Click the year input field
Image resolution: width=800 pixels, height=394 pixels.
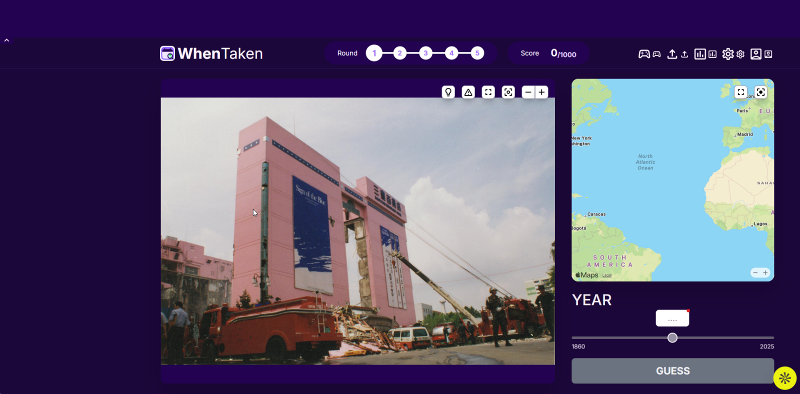coord(672,318)
